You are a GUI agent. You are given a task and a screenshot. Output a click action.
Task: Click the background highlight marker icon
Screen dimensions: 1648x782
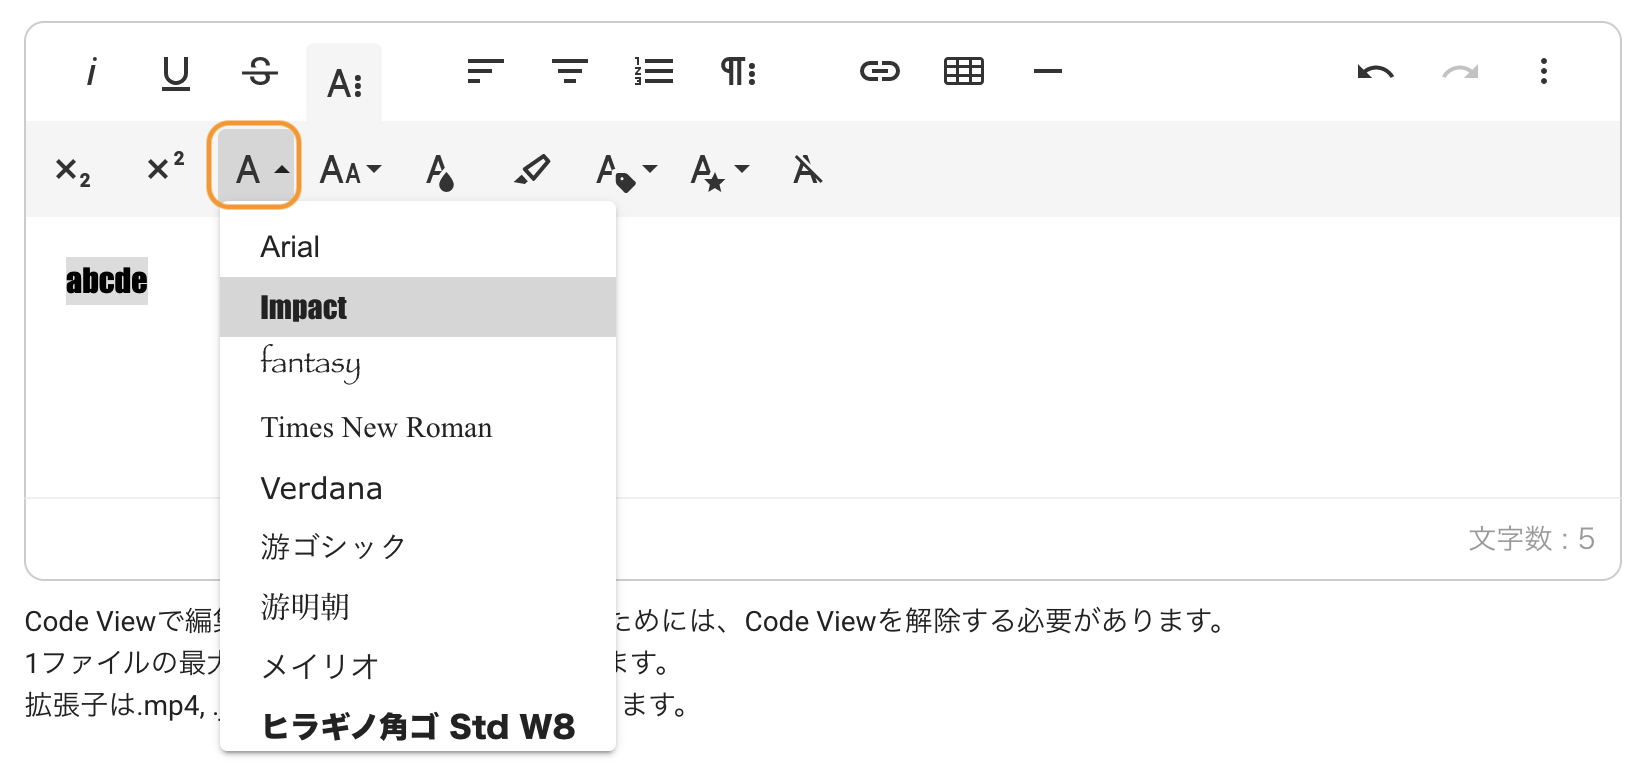point(532,170)
